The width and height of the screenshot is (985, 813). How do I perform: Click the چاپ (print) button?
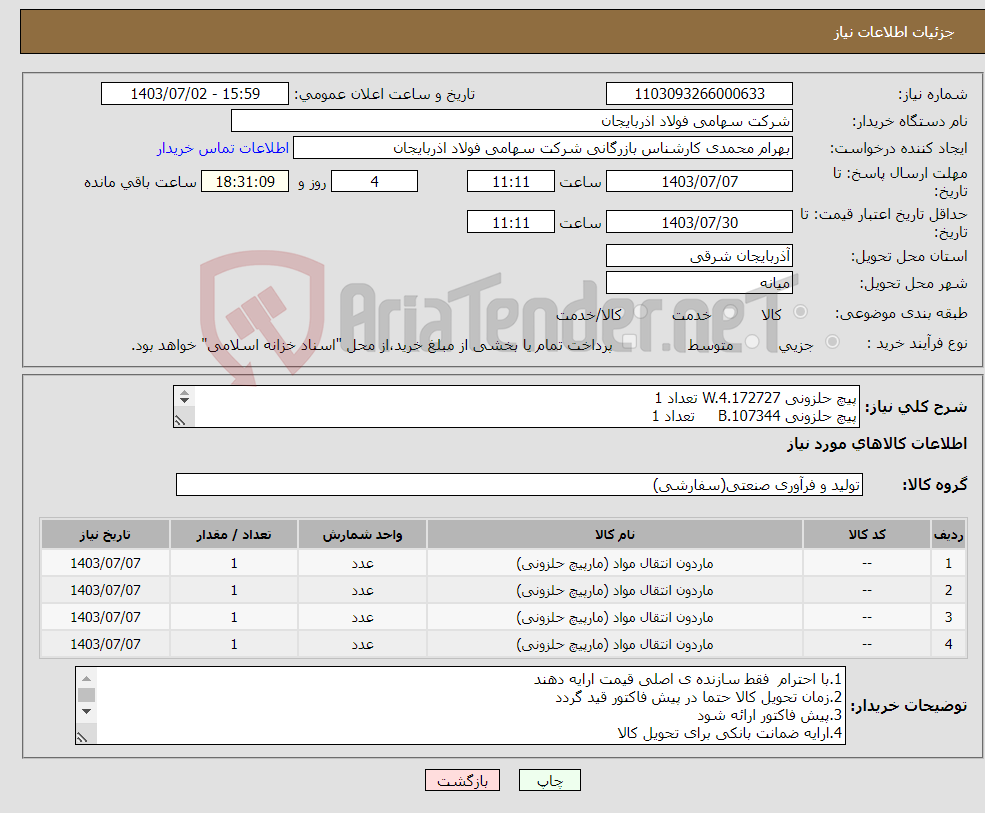tap(550, 780)
